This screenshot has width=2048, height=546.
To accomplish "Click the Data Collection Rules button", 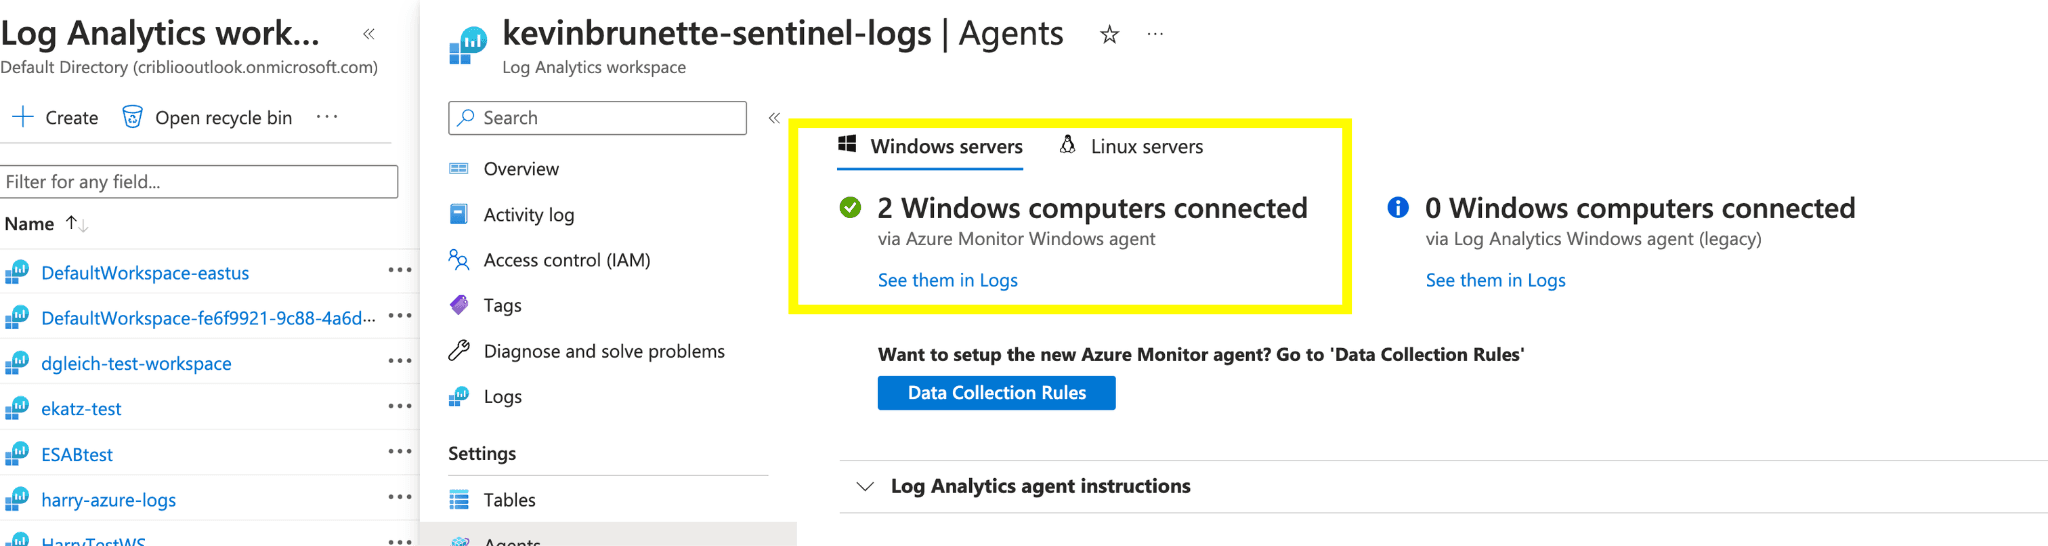I will click(996, 393).
